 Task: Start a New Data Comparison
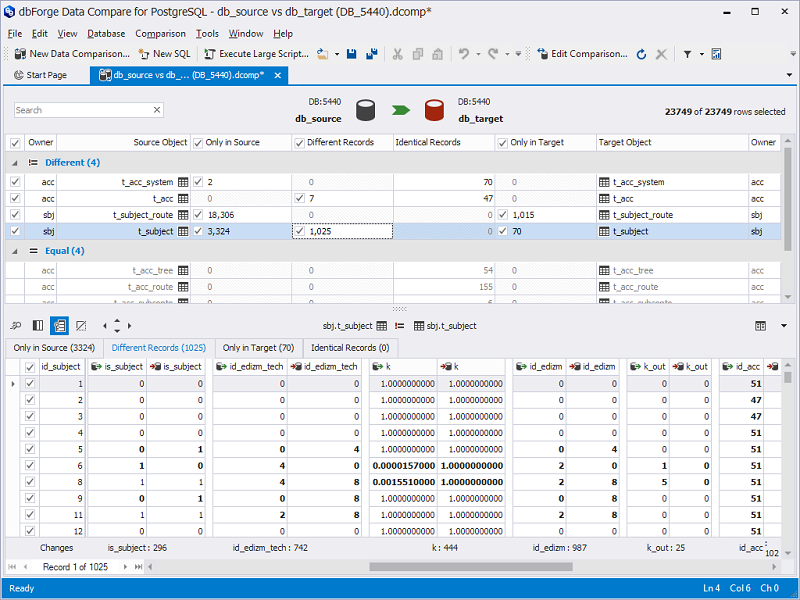click(x=72, y=54)
